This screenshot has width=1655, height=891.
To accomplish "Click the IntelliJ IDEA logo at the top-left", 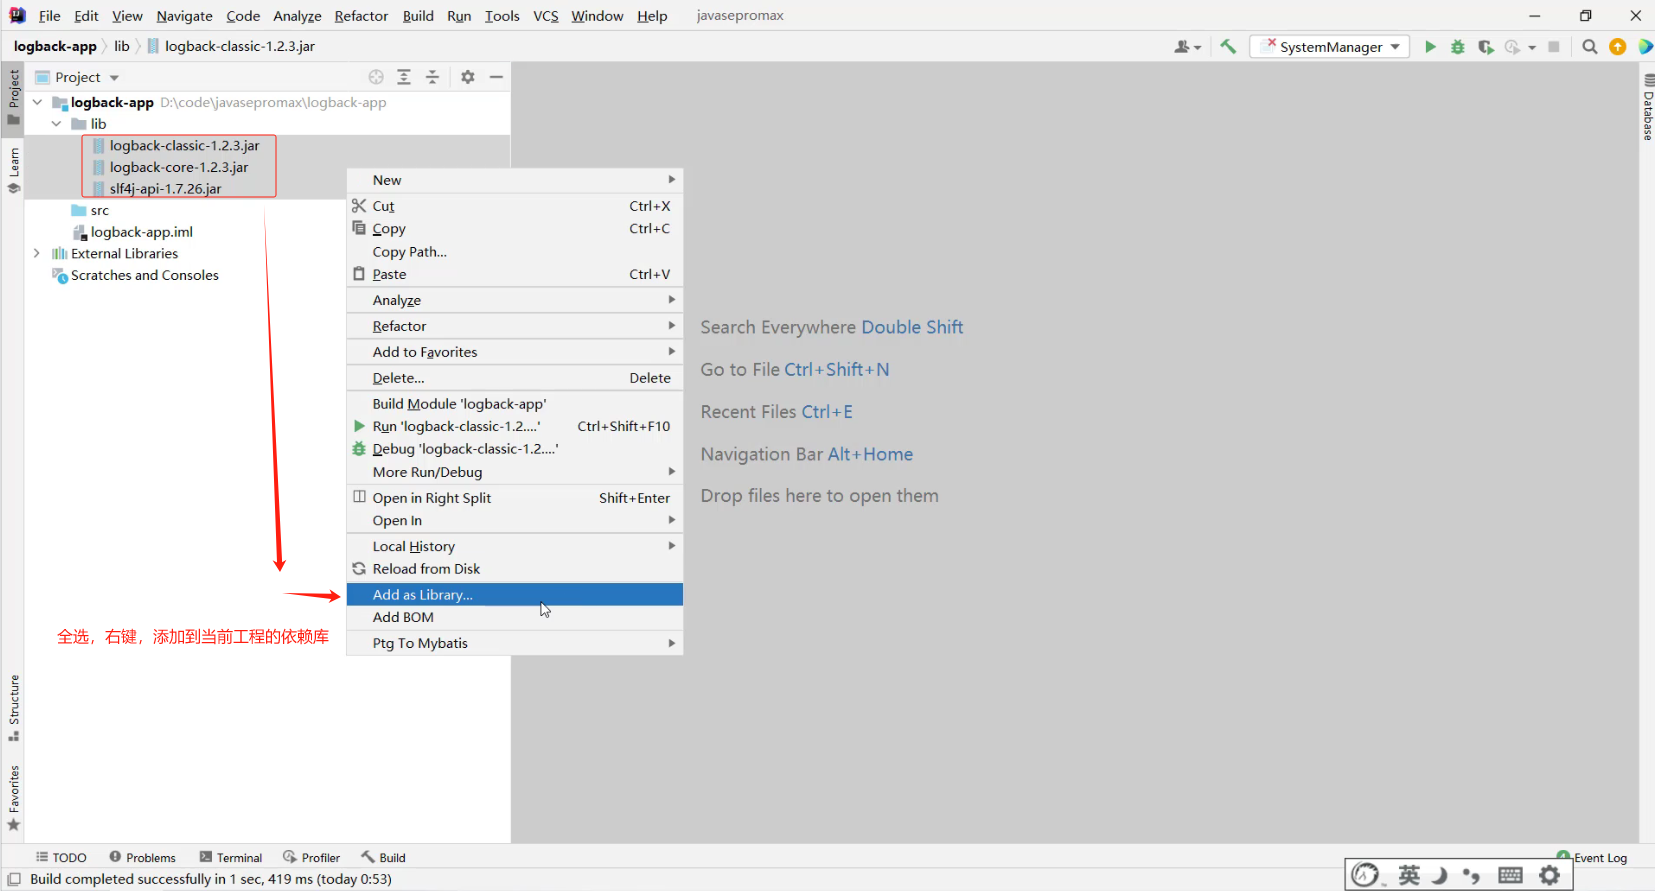I will pos(17,15).
